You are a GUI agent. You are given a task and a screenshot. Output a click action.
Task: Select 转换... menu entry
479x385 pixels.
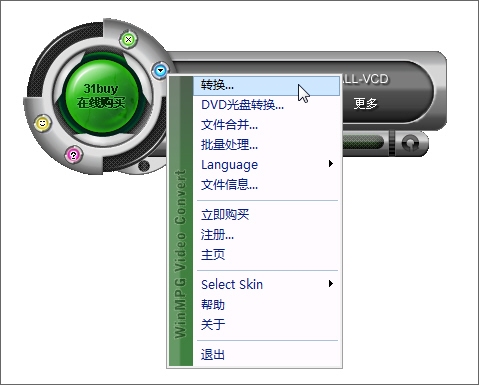[267, 86]
